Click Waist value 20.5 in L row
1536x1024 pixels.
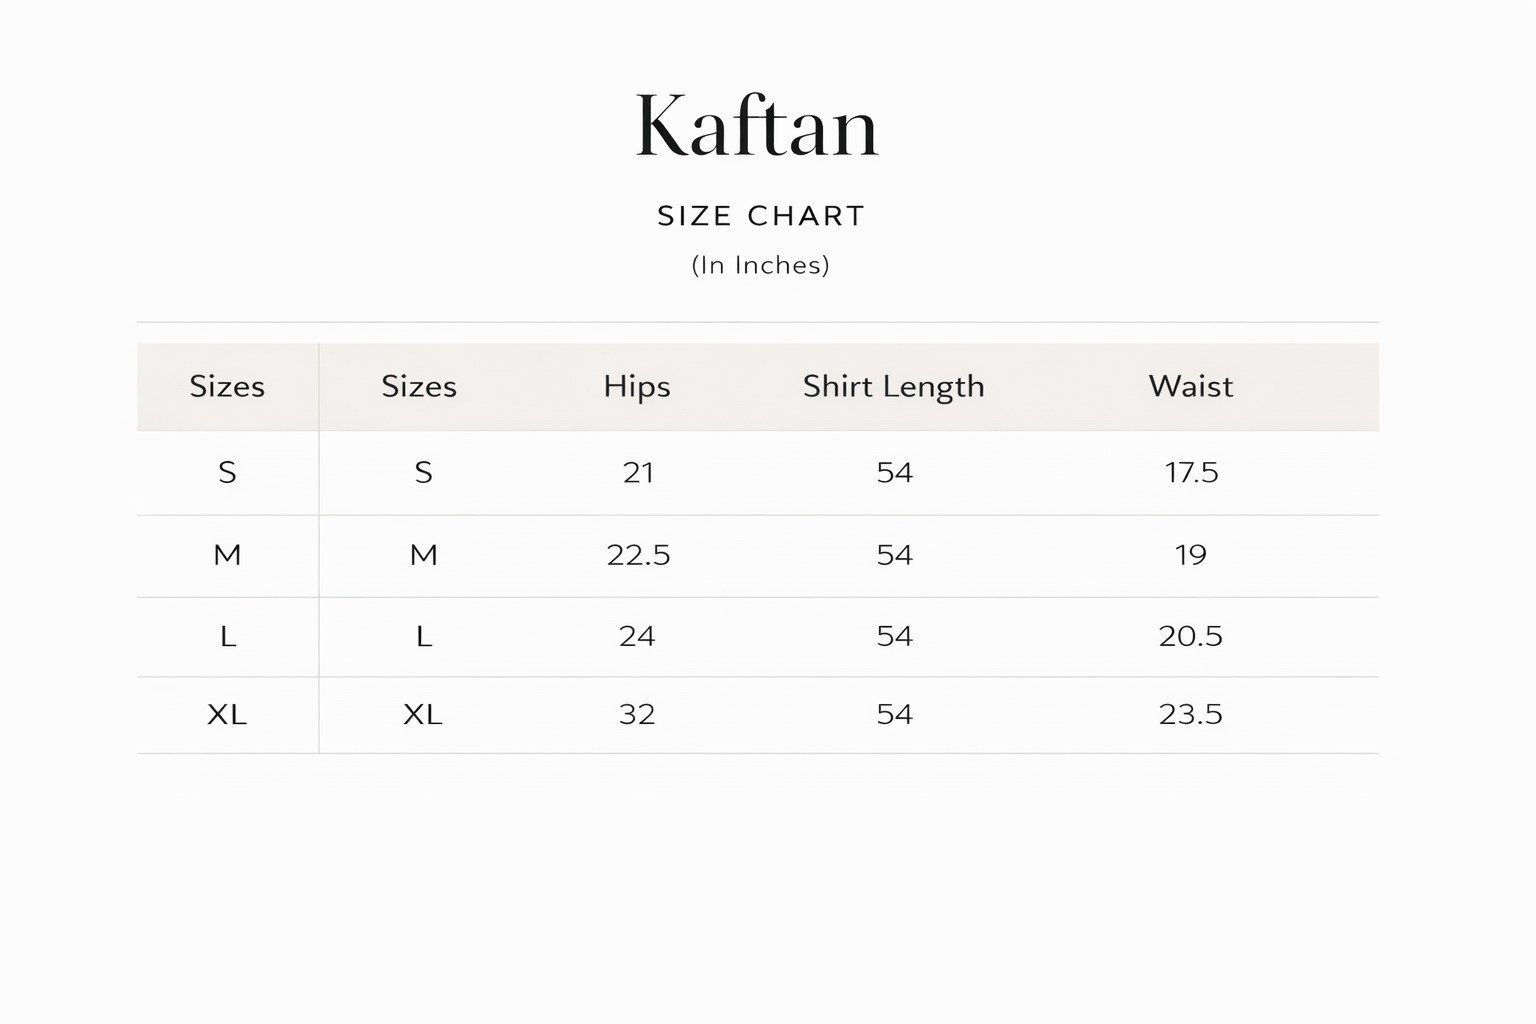point(1190,636)
